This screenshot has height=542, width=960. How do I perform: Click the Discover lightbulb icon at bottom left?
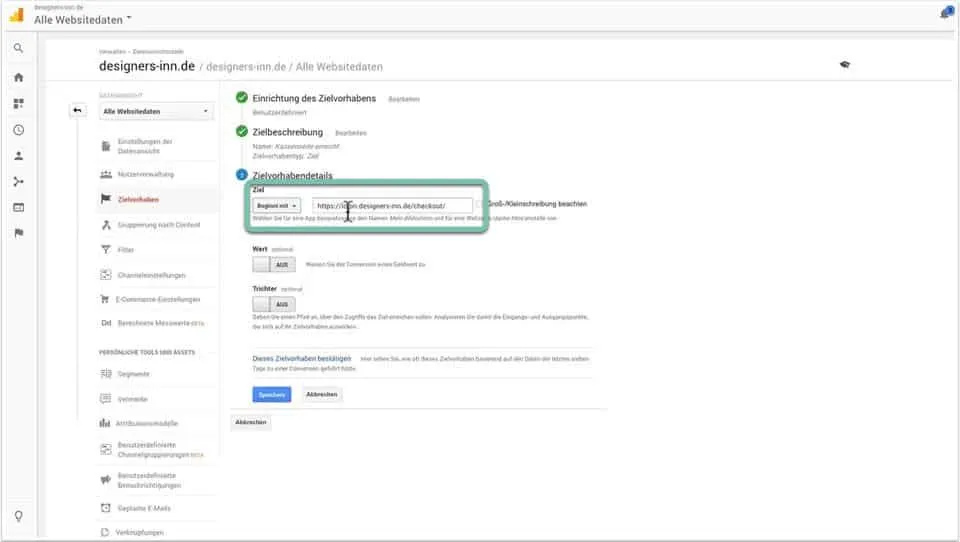[x=18, y=516]
